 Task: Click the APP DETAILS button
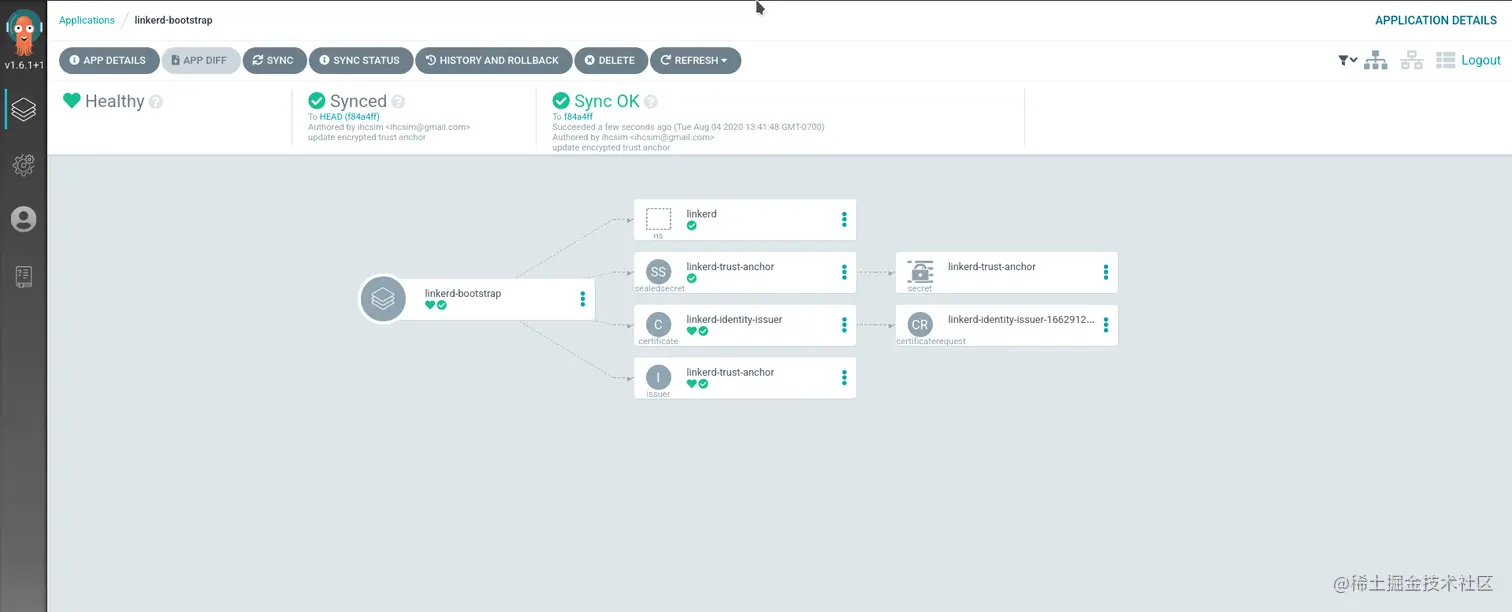point(109,60)
